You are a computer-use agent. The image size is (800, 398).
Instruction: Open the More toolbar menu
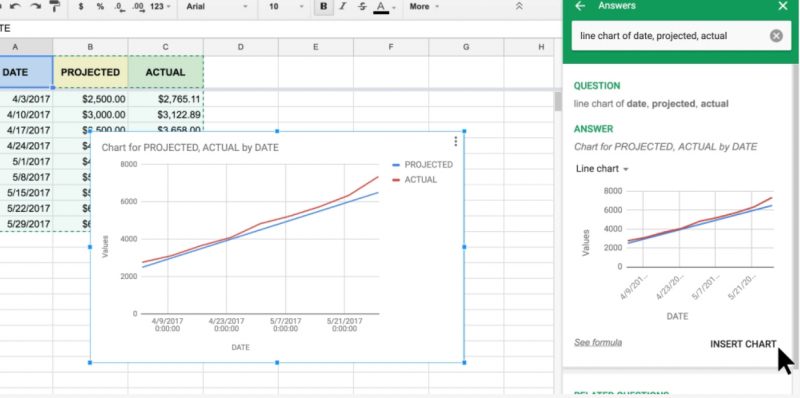[423, 7]
